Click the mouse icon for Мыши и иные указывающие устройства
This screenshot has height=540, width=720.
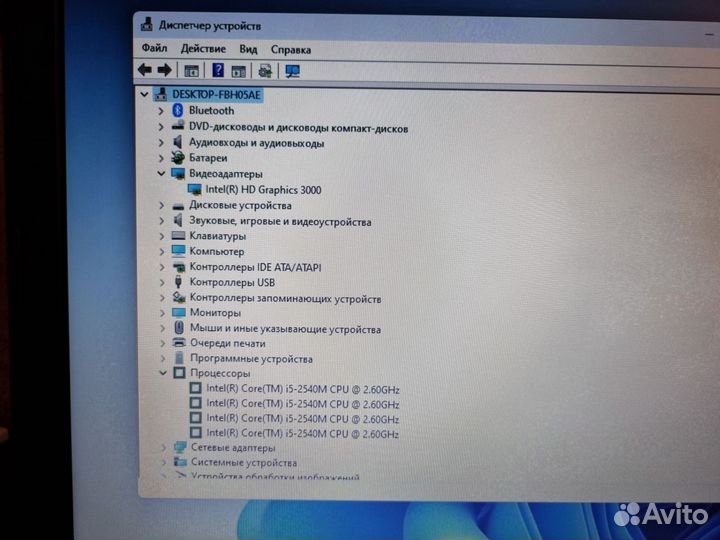pyautogui.click(x=179, y=328)
